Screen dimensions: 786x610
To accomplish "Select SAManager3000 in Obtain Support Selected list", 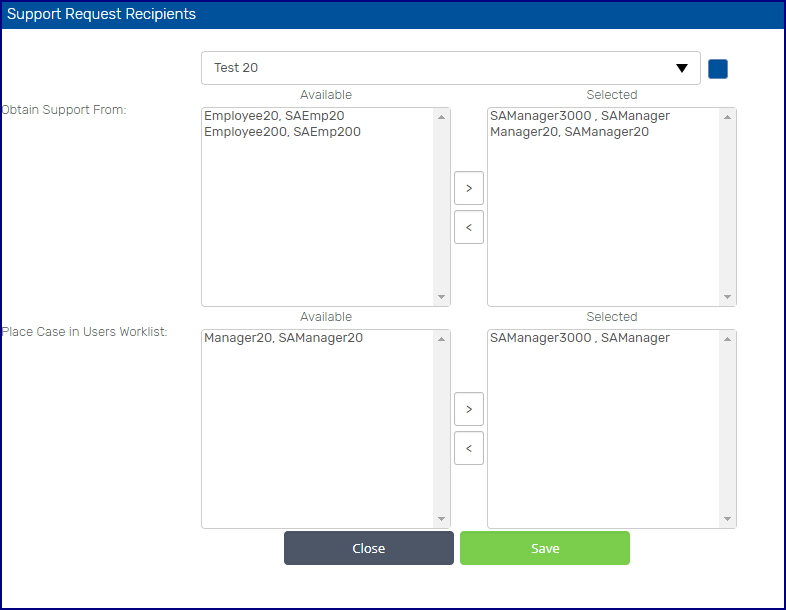I will 579,116.
